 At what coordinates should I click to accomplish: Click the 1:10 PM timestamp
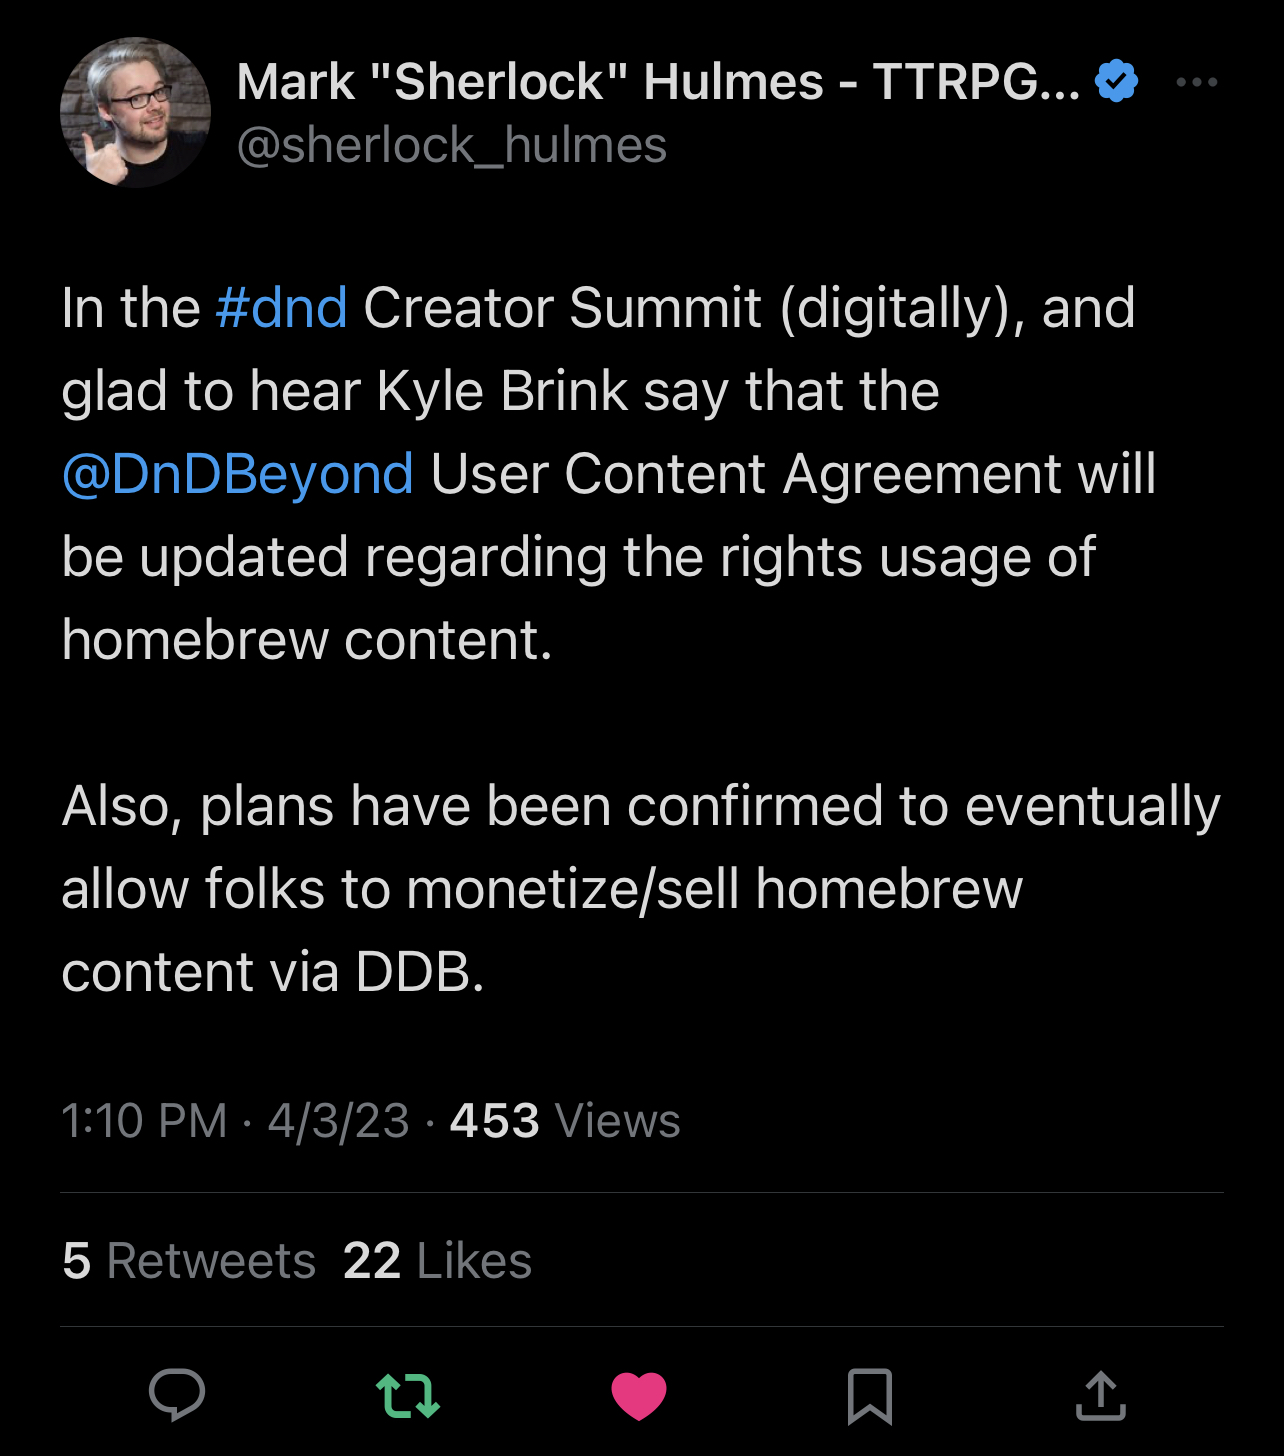[144, 1120]
